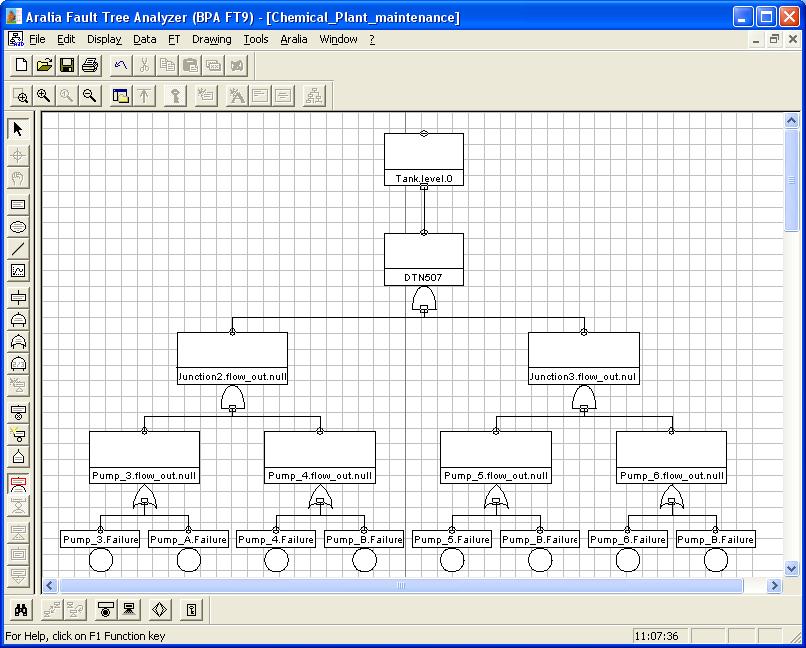Open the Drawing menu

211,39
